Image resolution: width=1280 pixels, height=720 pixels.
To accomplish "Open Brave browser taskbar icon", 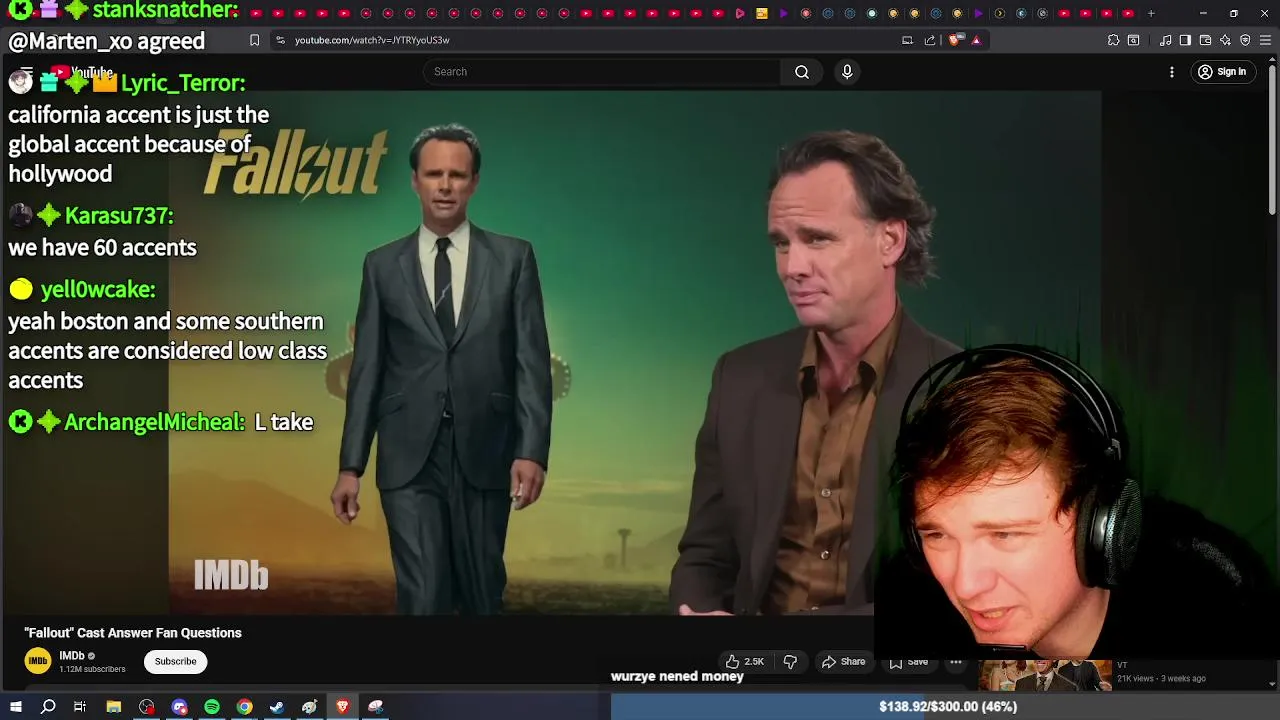I will (342, 707).
